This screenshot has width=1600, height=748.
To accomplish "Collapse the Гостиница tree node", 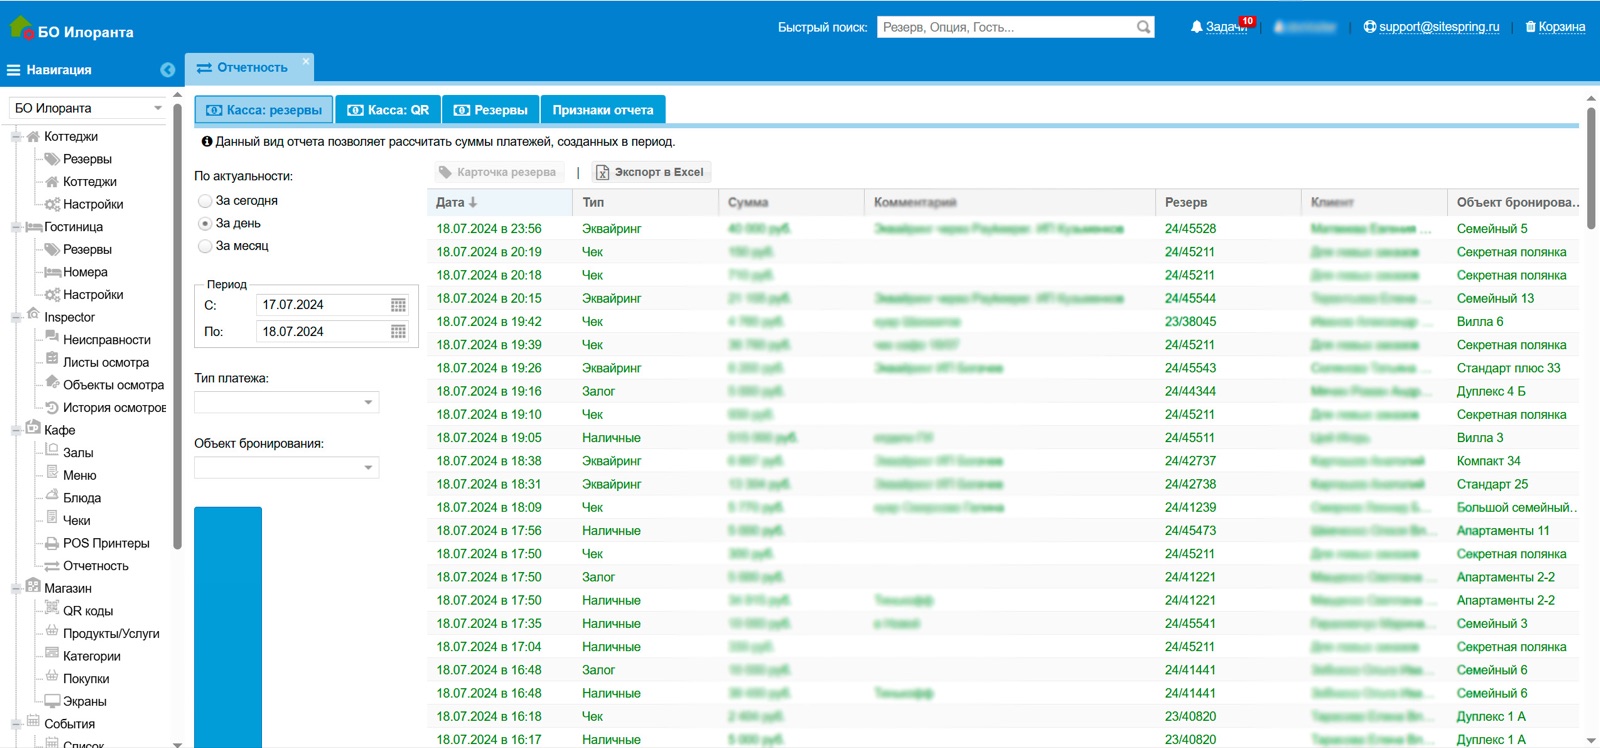I will 16,227.
